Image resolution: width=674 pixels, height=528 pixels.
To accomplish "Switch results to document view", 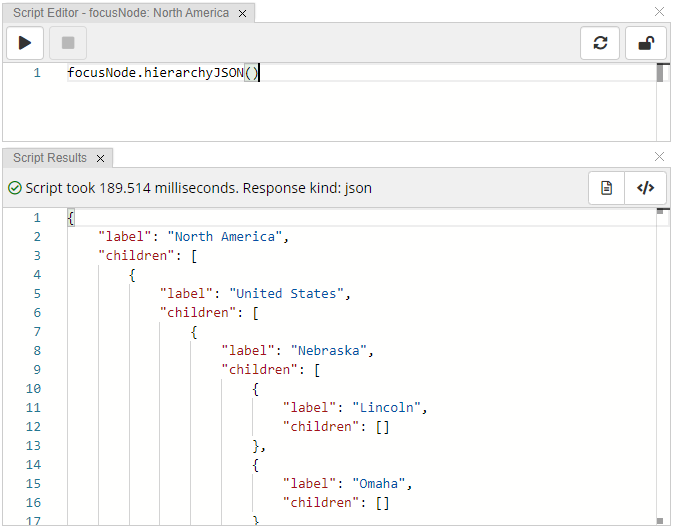I will (x=606, y=188).
